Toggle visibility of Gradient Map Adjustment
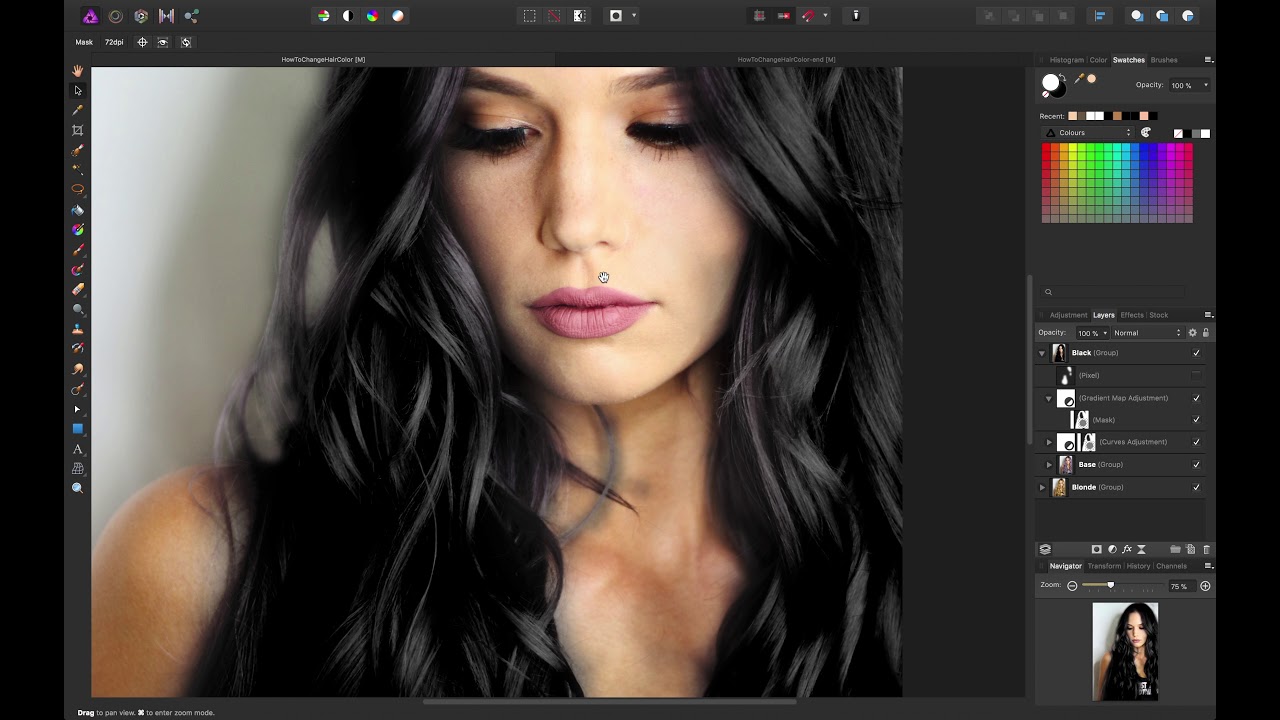This screenshot has height=720, width=1280. pos(1196,398)
